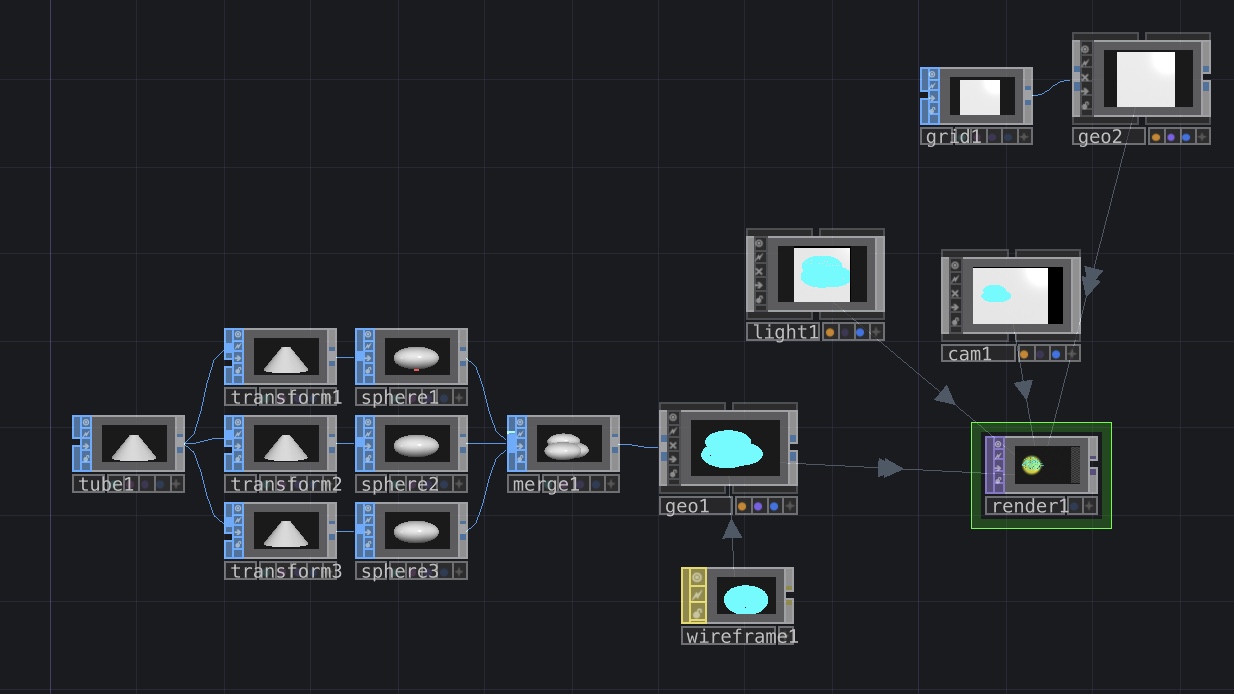The image size is (1234, 694).
Task: Toggle the purple flag dot on geo1
Action: [x=758, y=506]
